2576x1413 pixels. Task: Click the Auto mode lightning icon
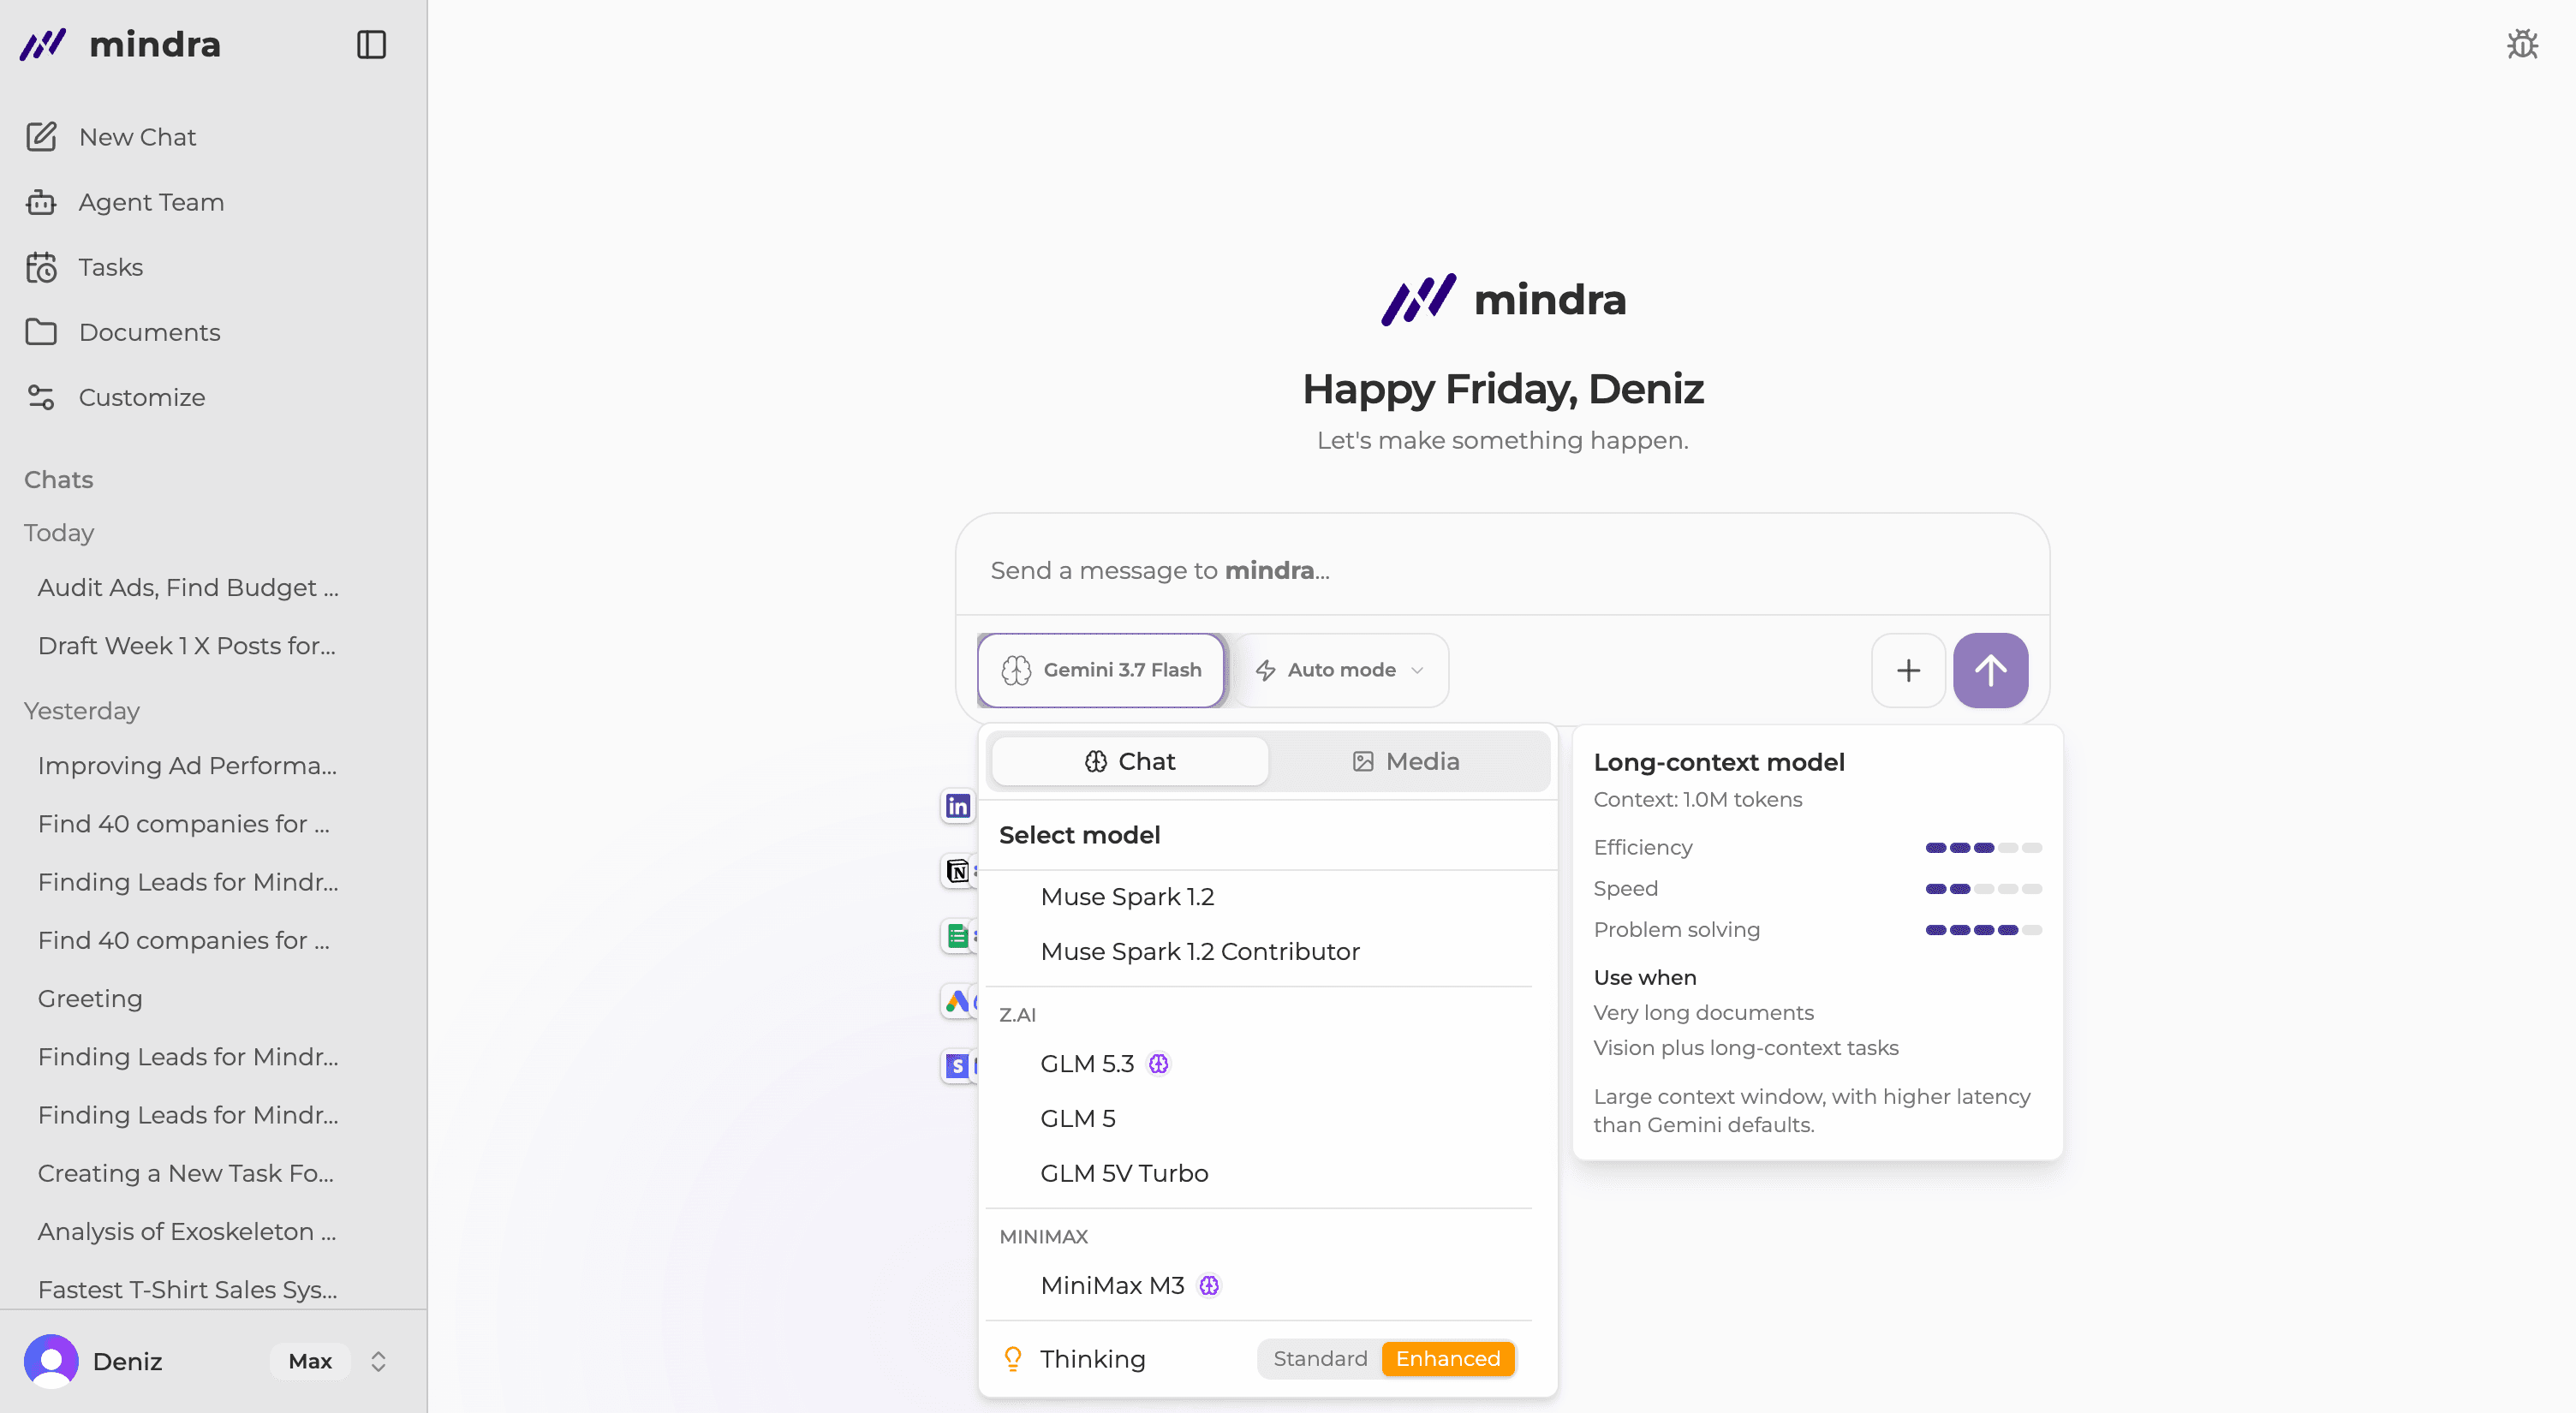[1265, 670]
